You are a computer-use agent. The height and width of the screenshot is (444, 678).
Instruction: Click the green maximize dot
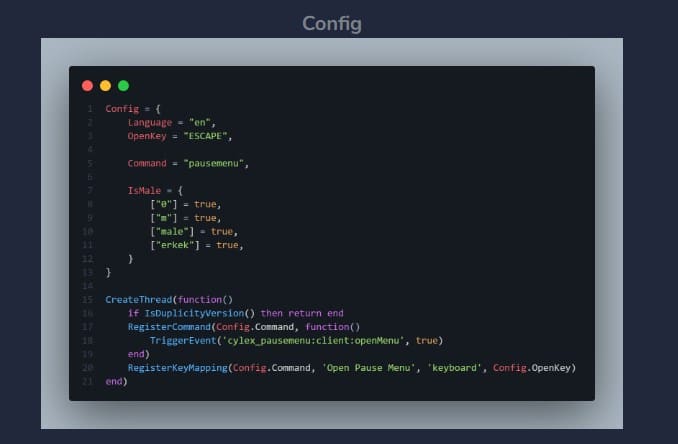click(x=124, y=86)
